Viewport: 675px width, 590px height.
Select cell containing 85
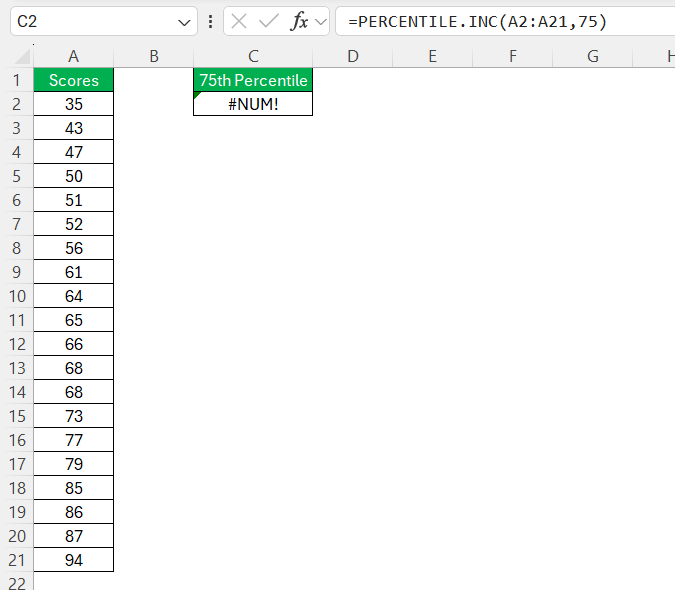pos(74,488)
